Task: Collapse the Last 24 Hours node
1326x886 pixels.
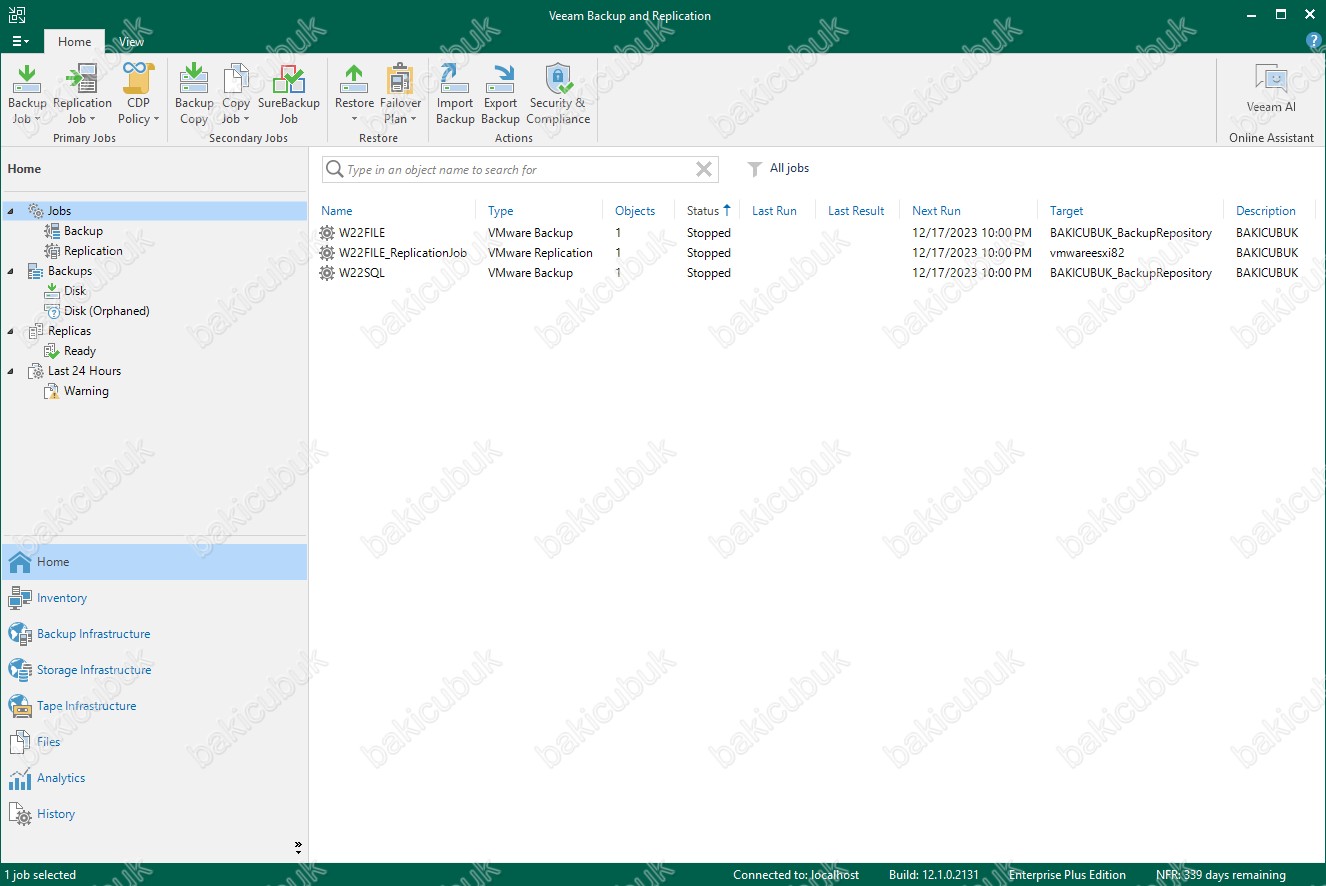Action: click(x=10, y=371)
